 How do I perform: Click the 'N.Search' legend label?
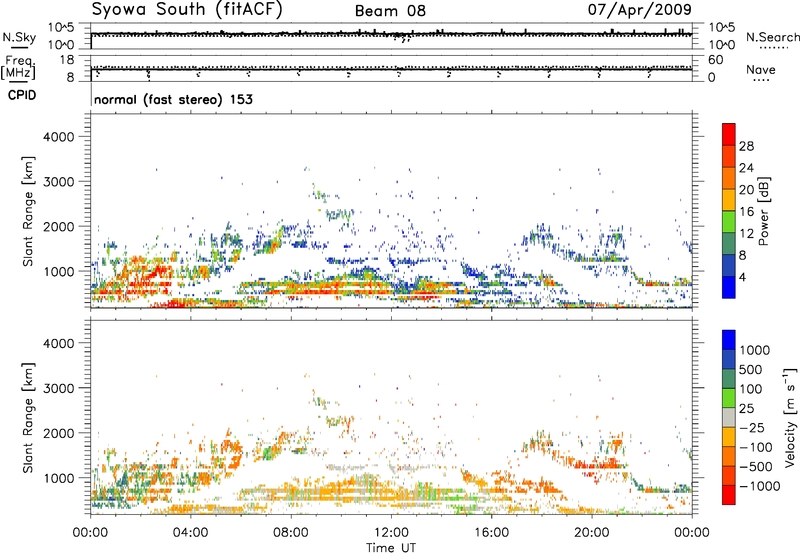tap(772, 37)
